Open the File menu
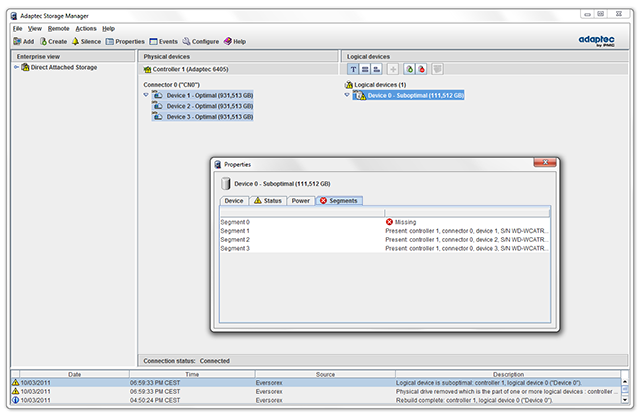 coord(18,29)
